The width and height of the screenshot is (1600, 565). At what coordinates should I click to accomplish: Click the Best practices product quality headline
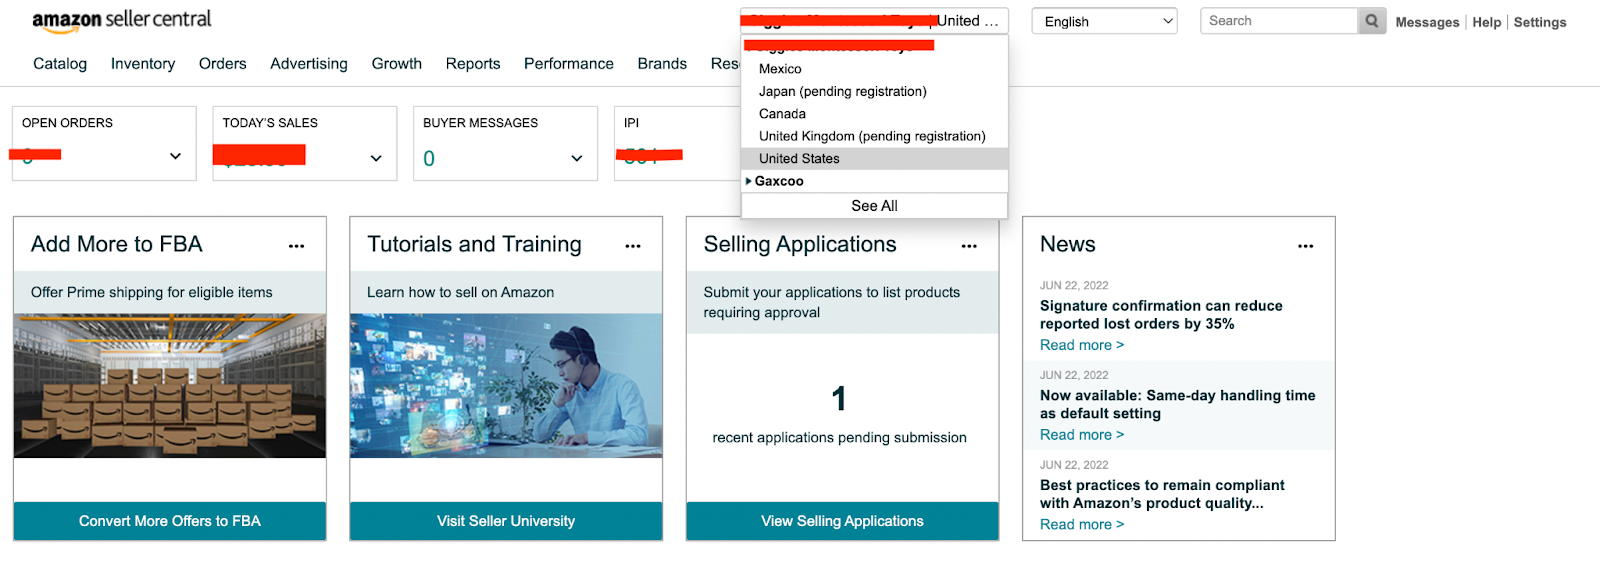[1162, 495]
